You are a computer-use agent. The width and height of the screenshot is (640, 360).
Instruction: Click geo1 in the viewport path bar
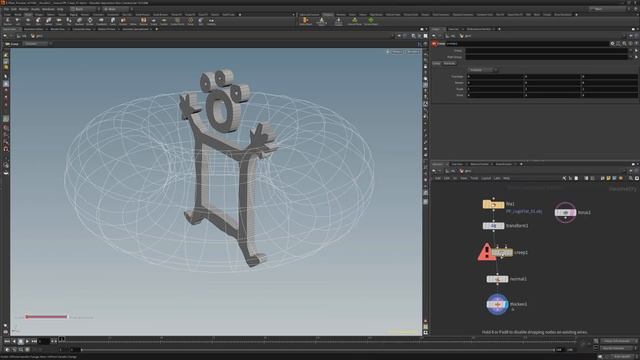(37, 36)
